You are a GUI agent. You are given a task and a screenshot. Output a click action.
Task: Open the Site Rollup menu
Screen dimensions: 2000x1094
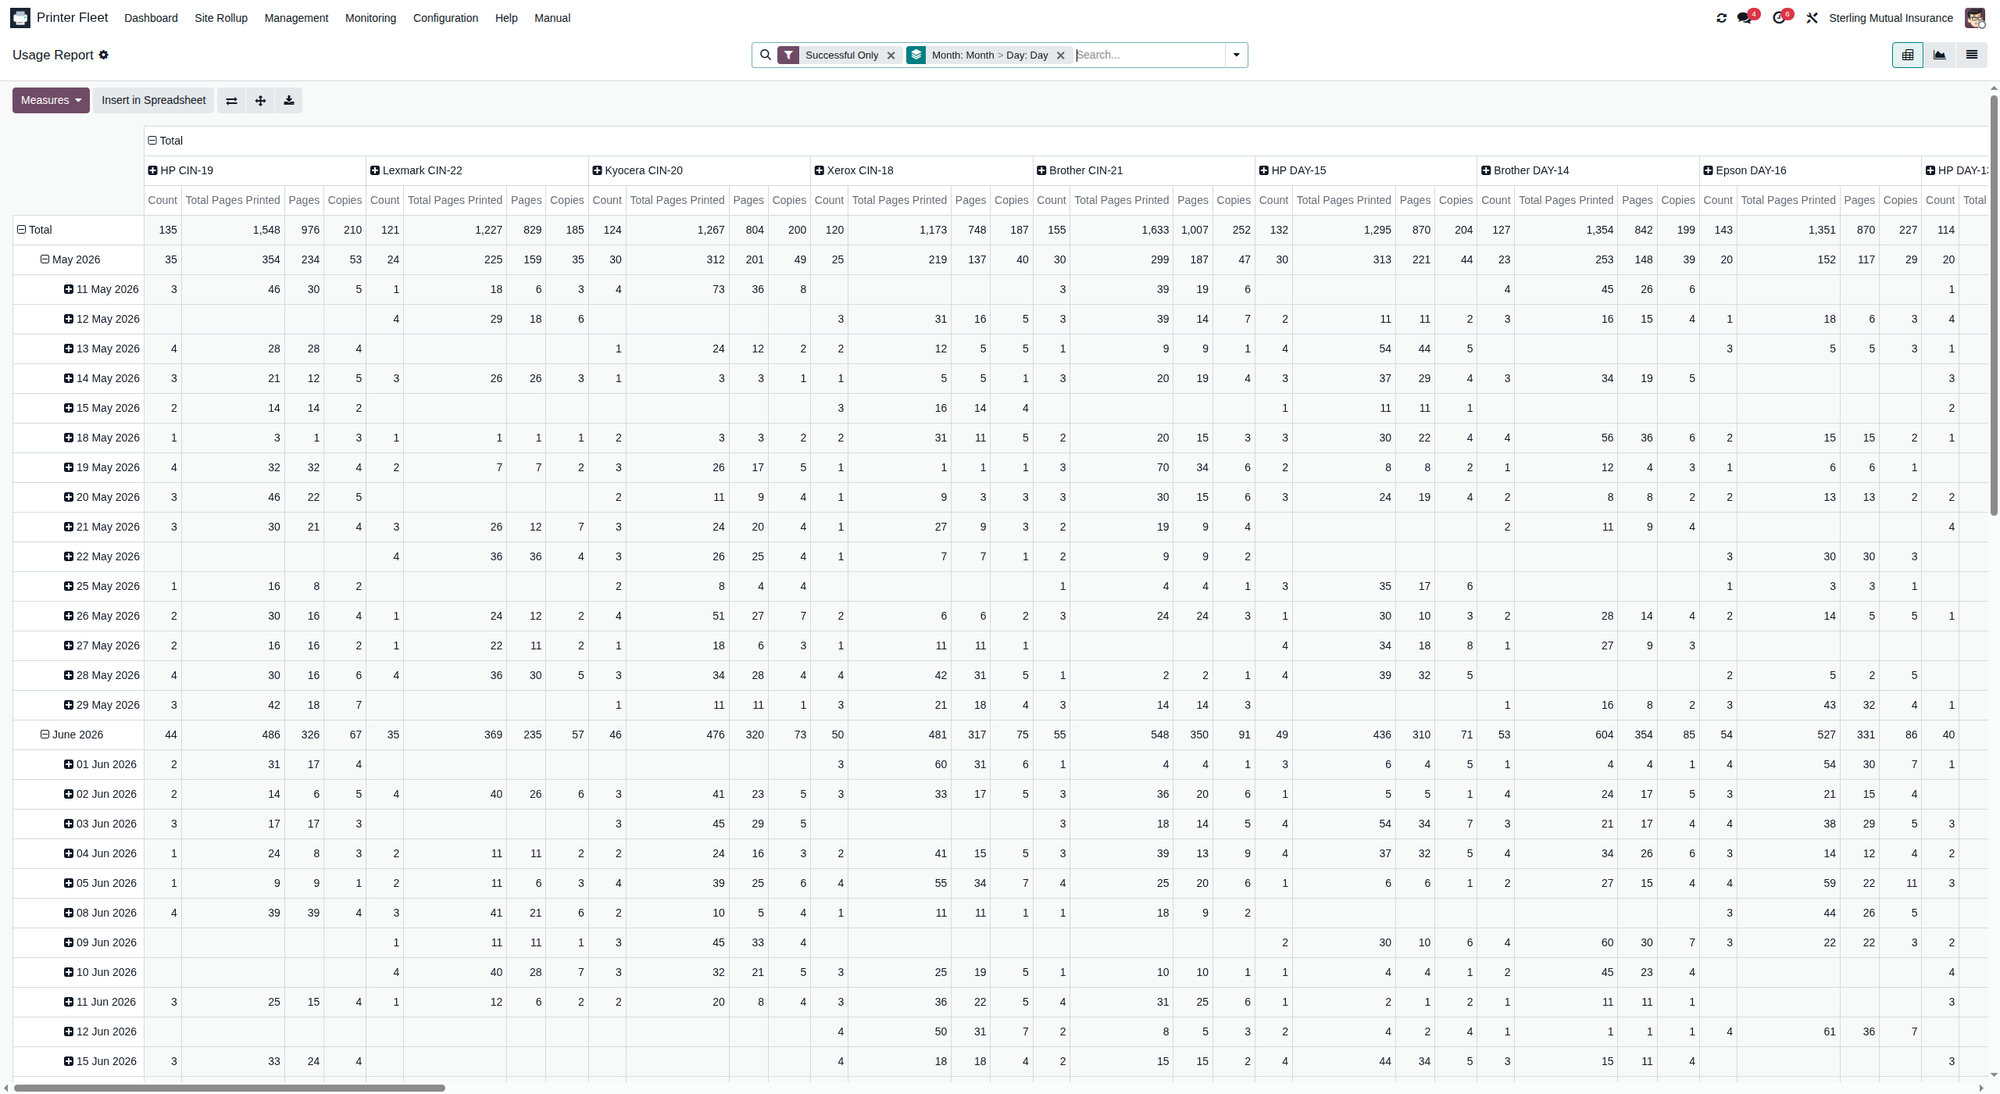pyautogui.click(x=221, y=18)
